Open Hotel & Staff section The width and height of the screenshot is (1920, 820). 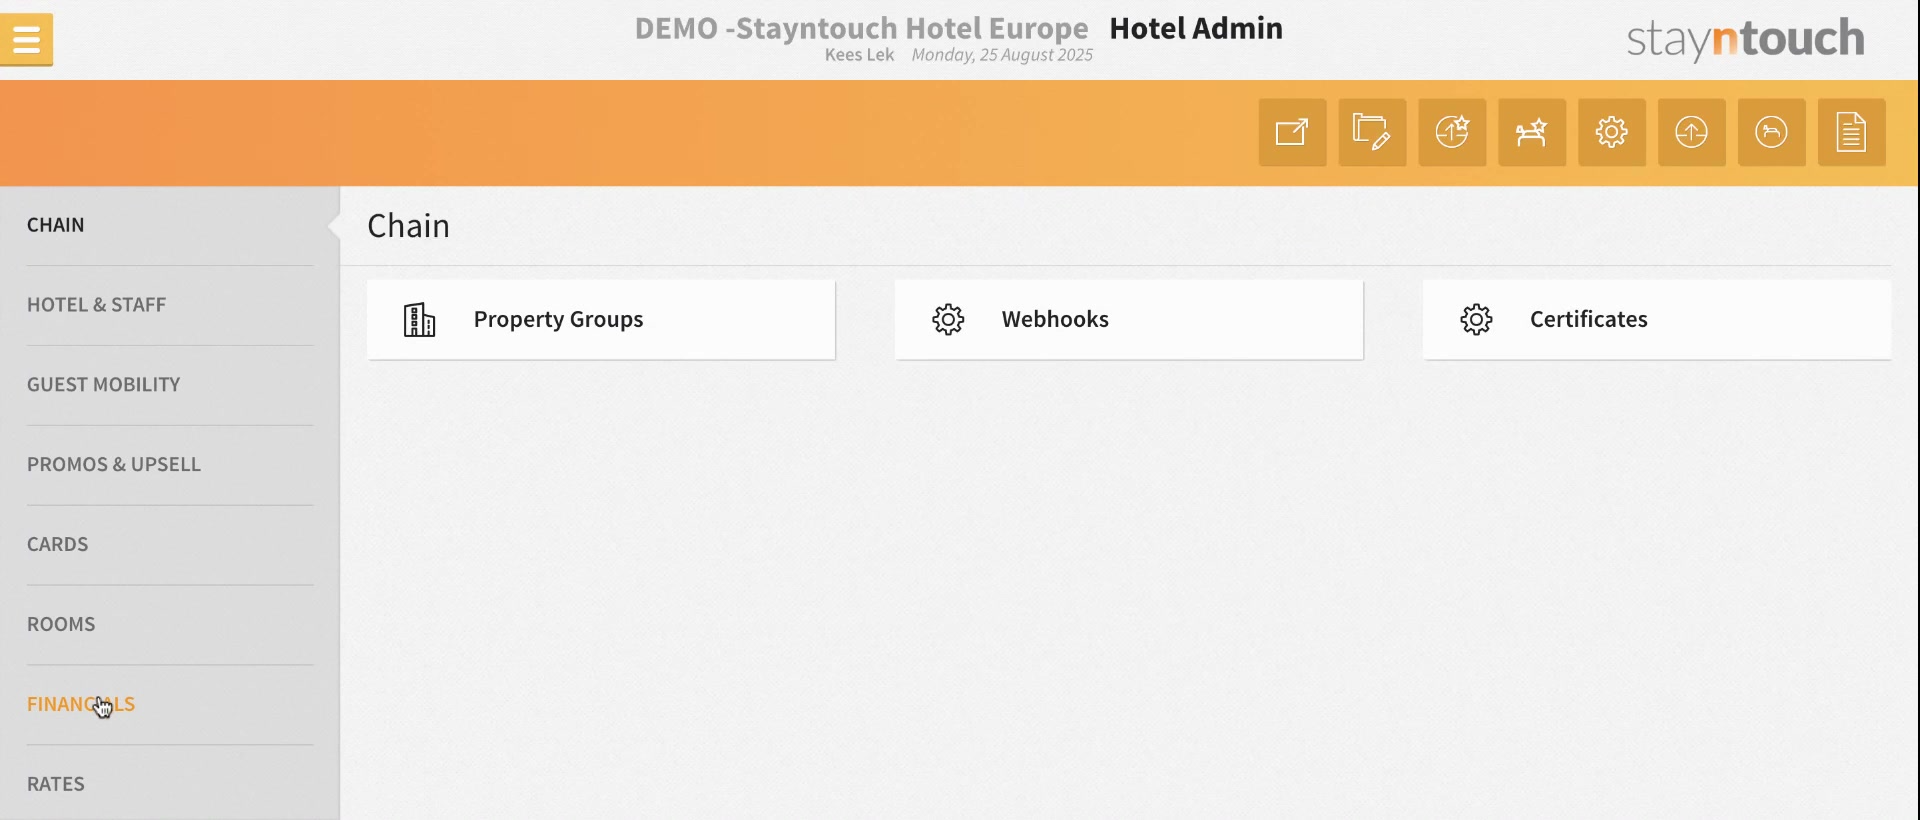pyautogui.click(x=96, y=305)
